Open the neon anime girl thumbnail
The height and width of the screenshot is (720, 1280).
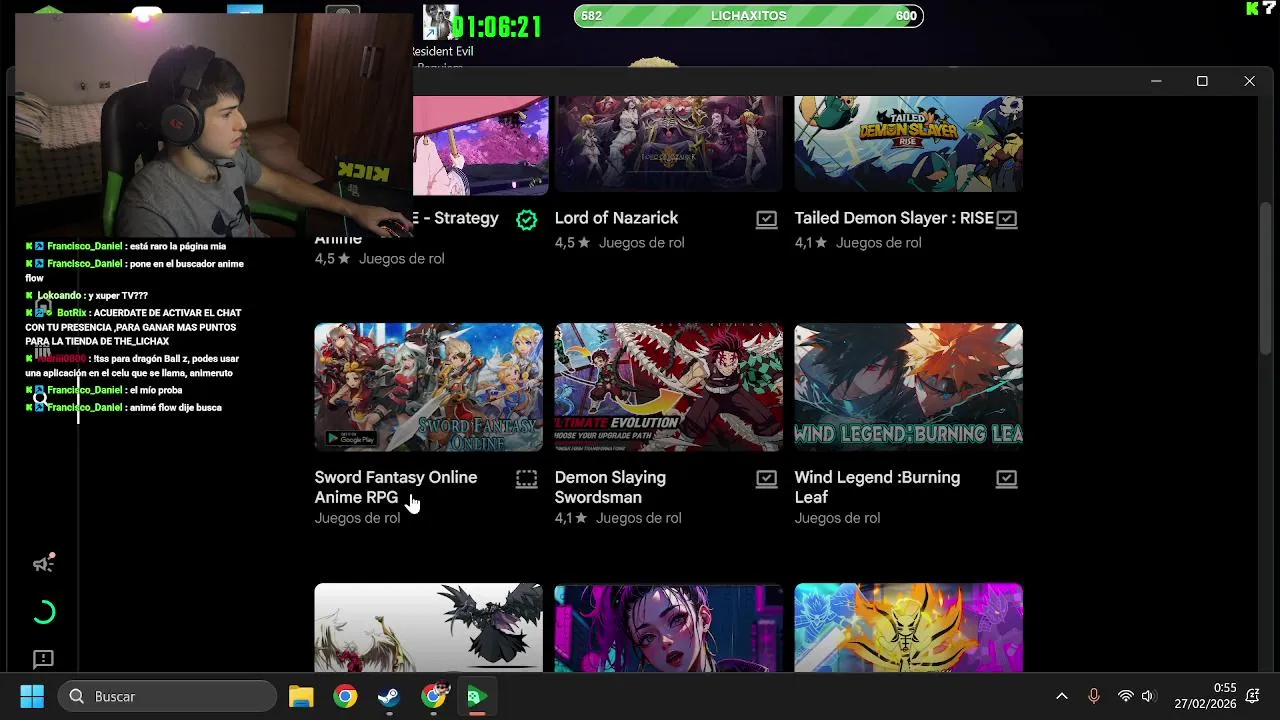669,628
